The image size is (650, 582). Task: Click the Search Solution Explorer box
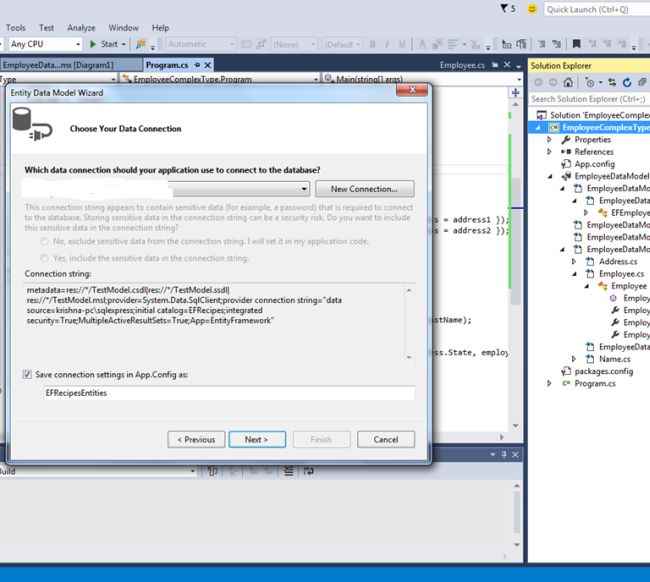(x=589, y=99)
